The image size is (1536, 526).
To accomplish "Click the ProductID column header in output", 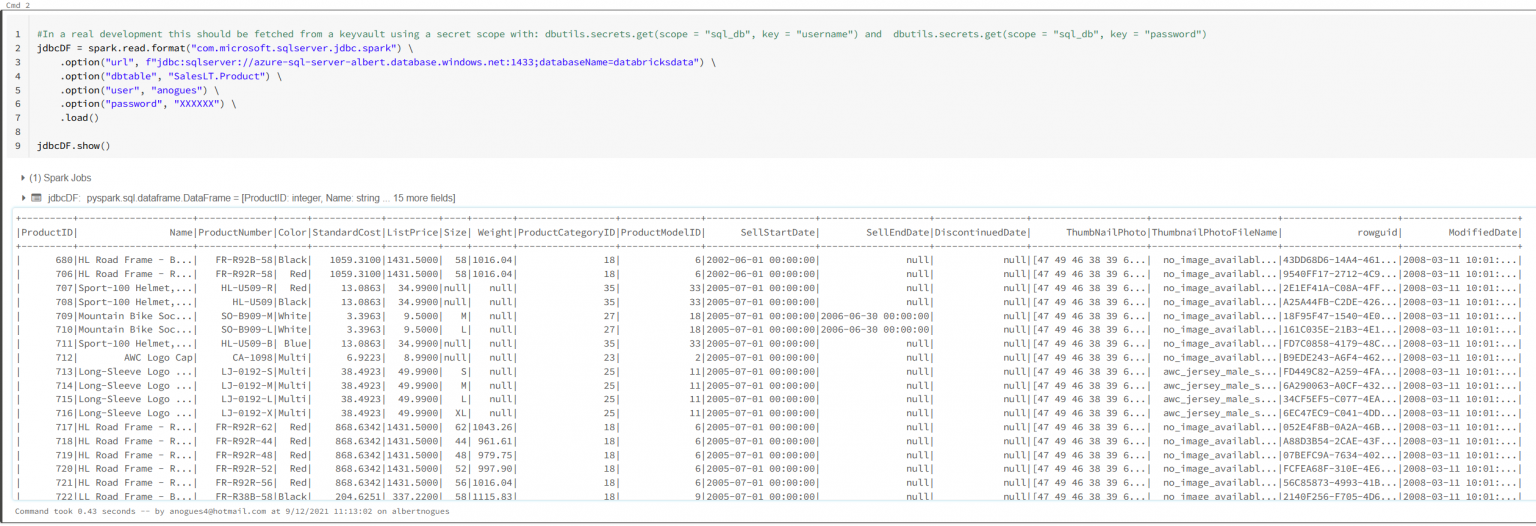I will 48,233.
